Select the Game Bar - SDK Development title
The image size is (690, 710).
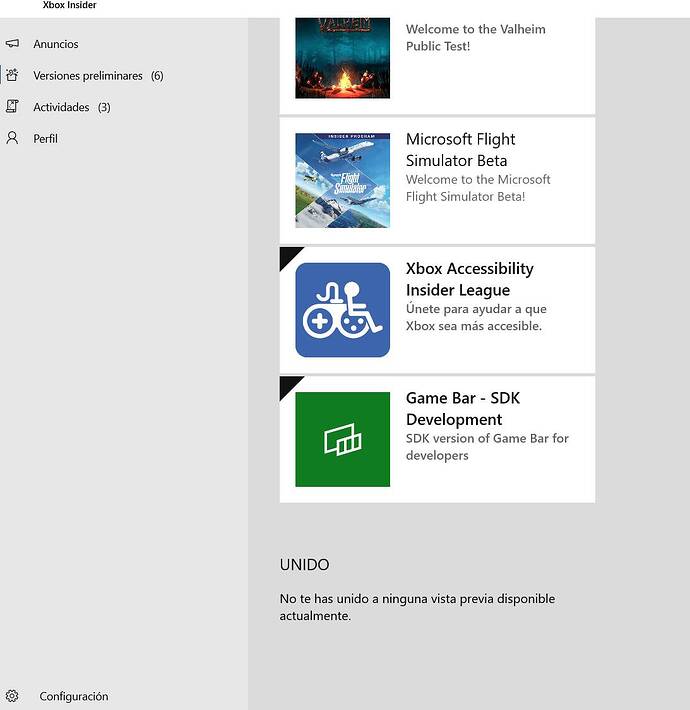pos(463,408)
